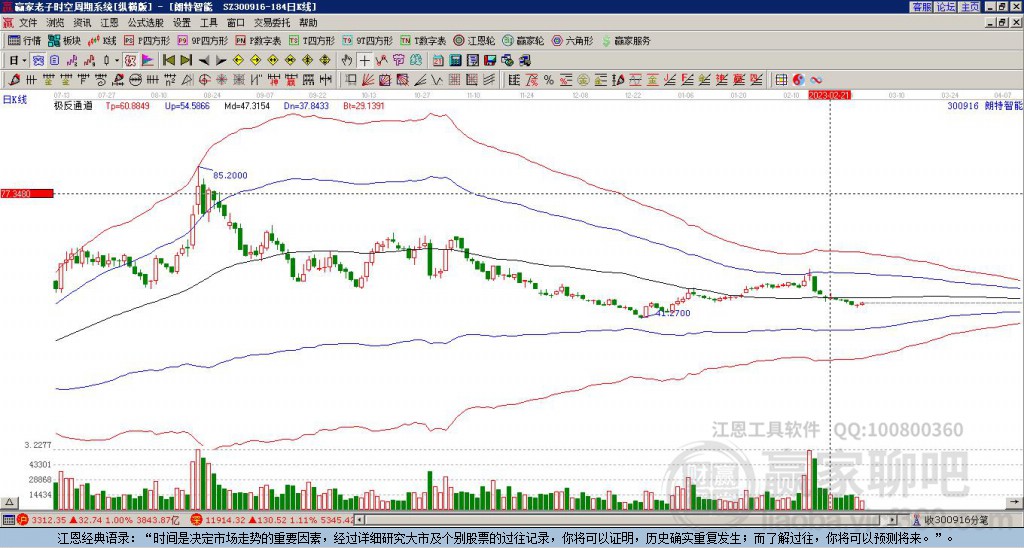Screen dimensions: 1024x548
Task: Open the calendar icon labeled 21
Action: click(x=438, y=61)
